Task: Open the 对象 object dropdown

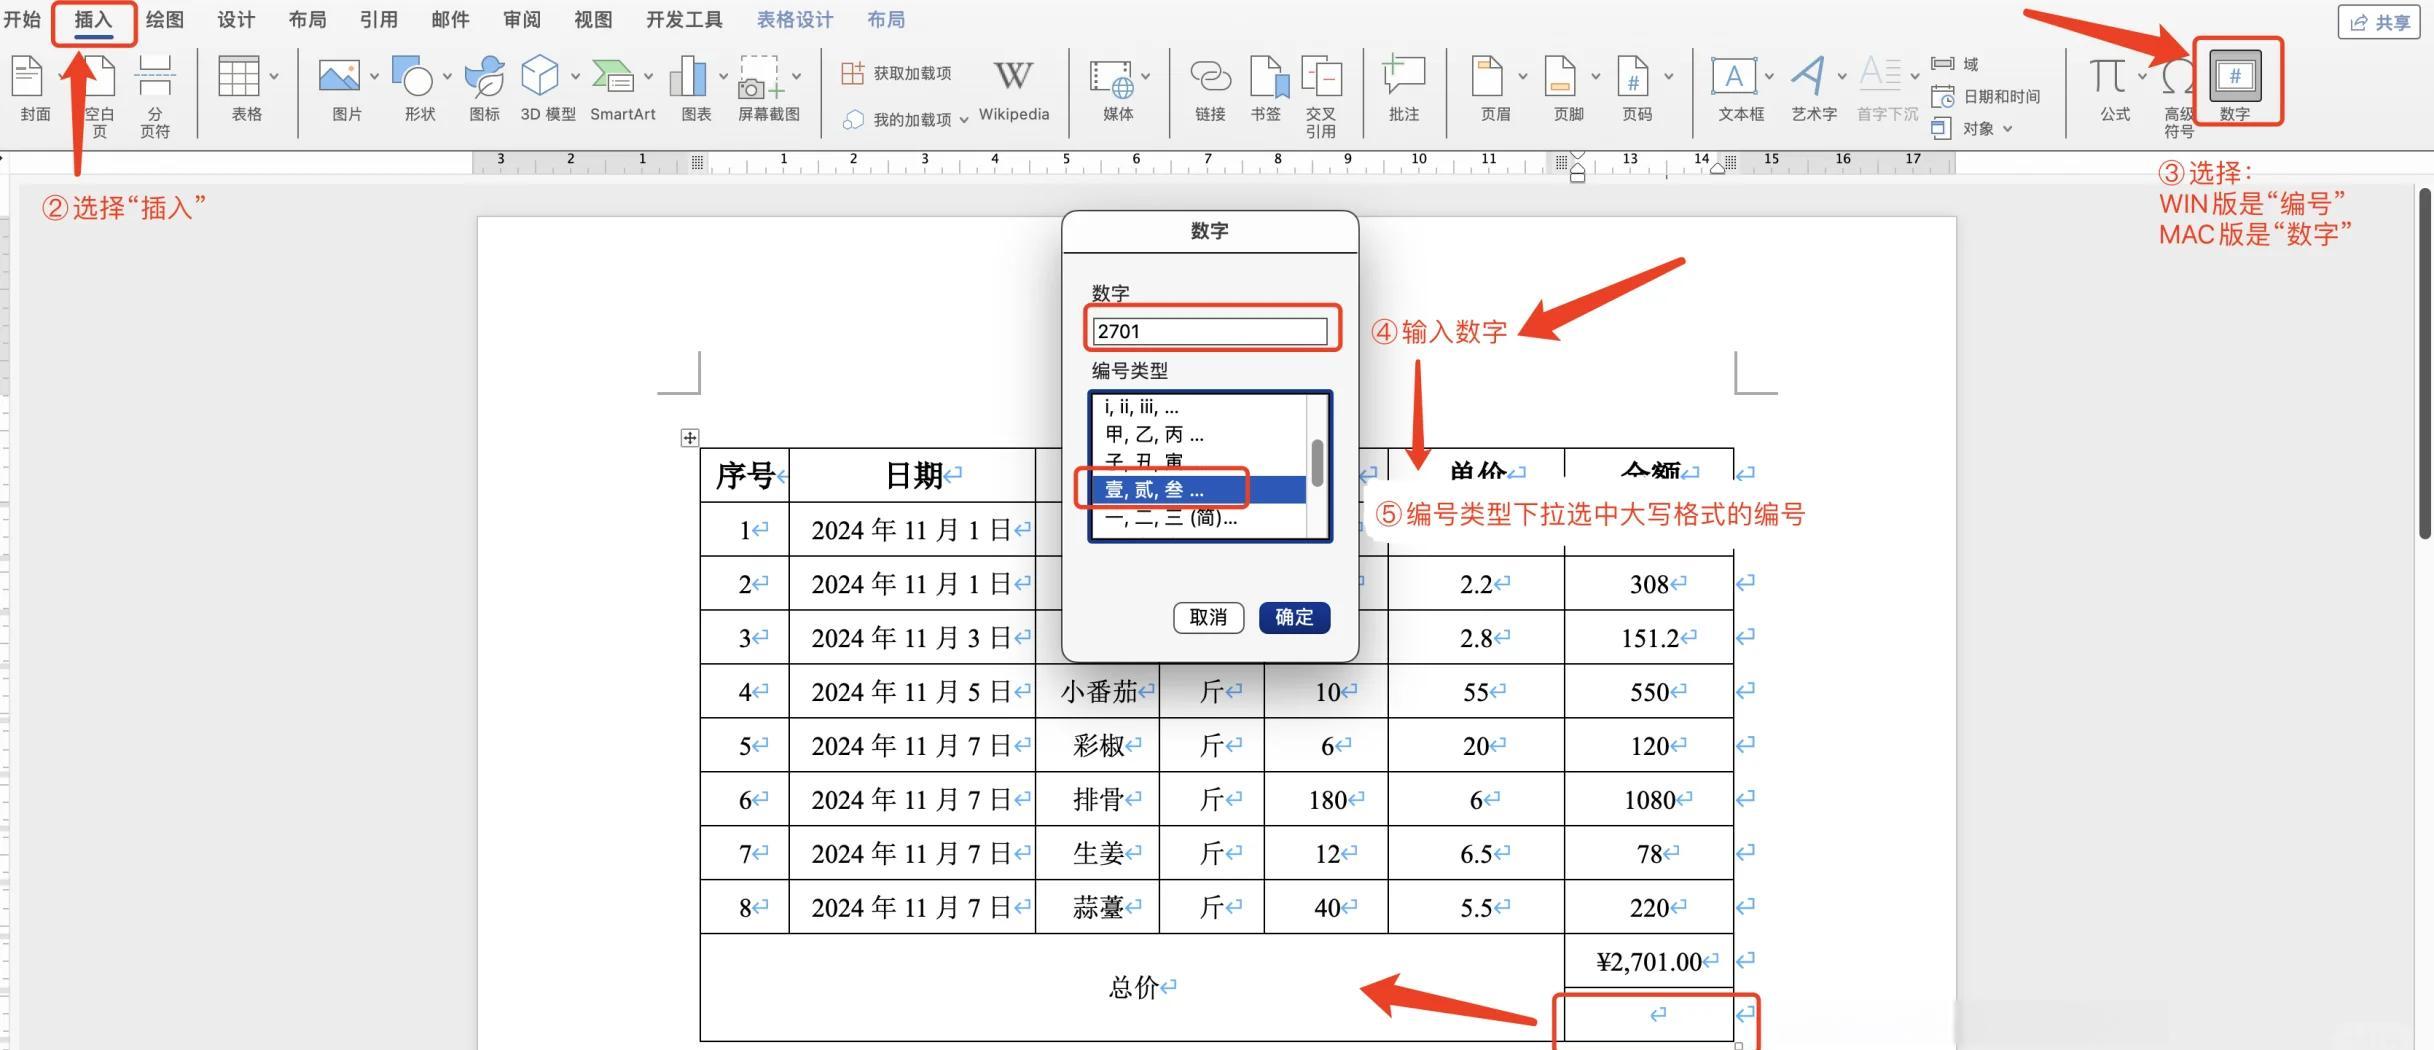Action: tap(2007, 129)
